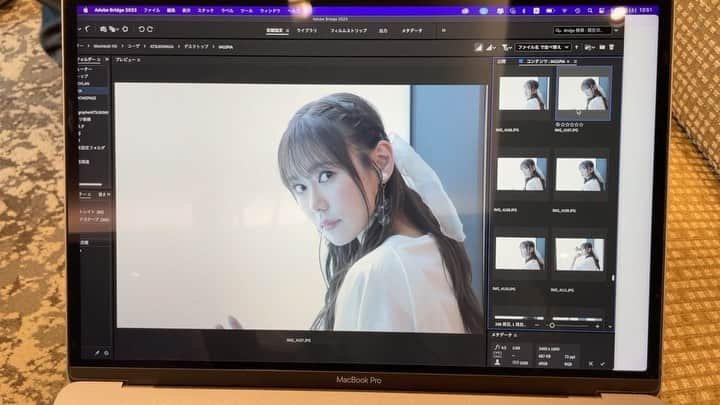
Task: Collapse the left folder panel arrows icon
Action: click(107, 60)
